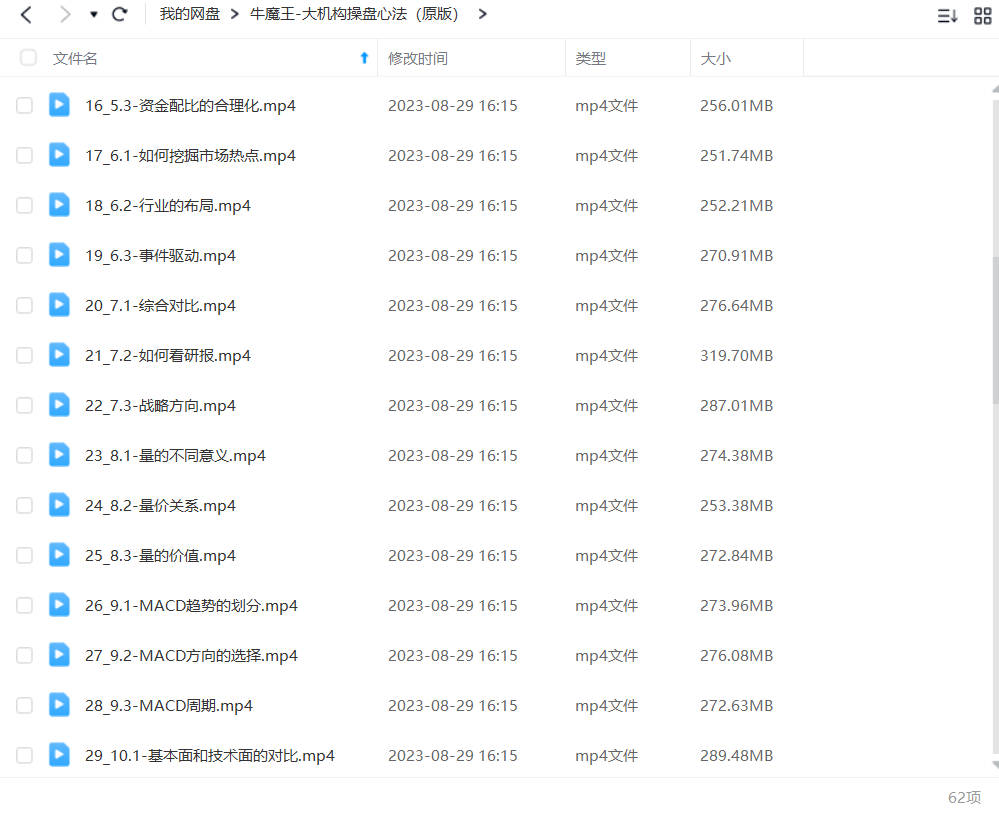Check the box for 28_9.3-MACD周期.mp4

pos(24,705)
